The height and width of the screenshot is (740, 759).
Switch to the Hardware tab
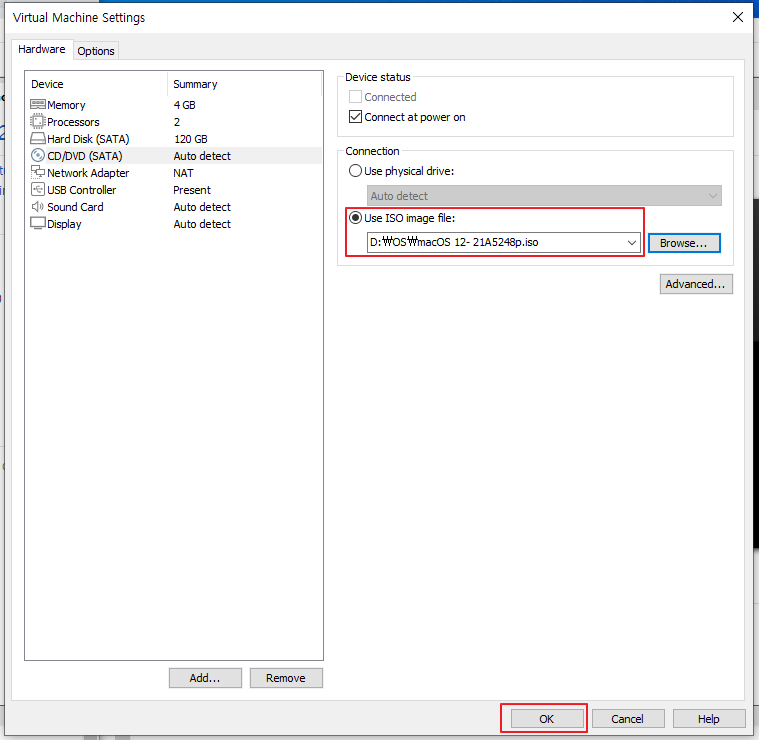coord(42,49)
